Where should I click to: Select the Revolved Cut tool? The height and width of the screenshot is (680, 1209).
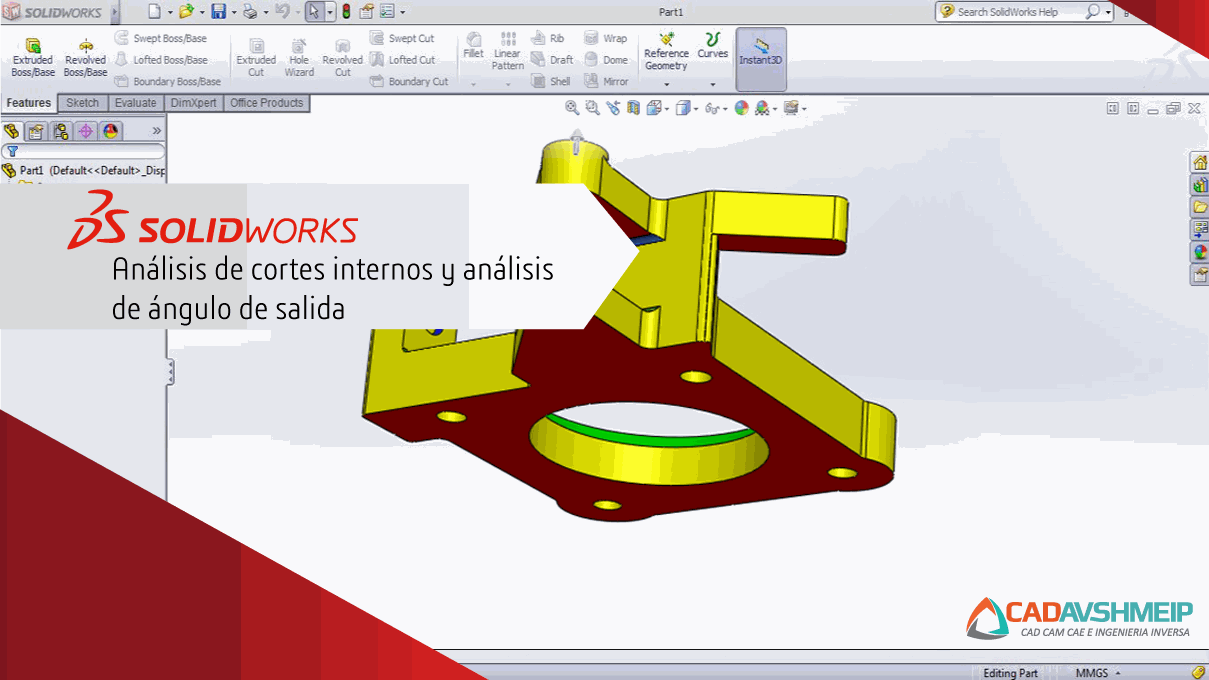tap(342, 58)
